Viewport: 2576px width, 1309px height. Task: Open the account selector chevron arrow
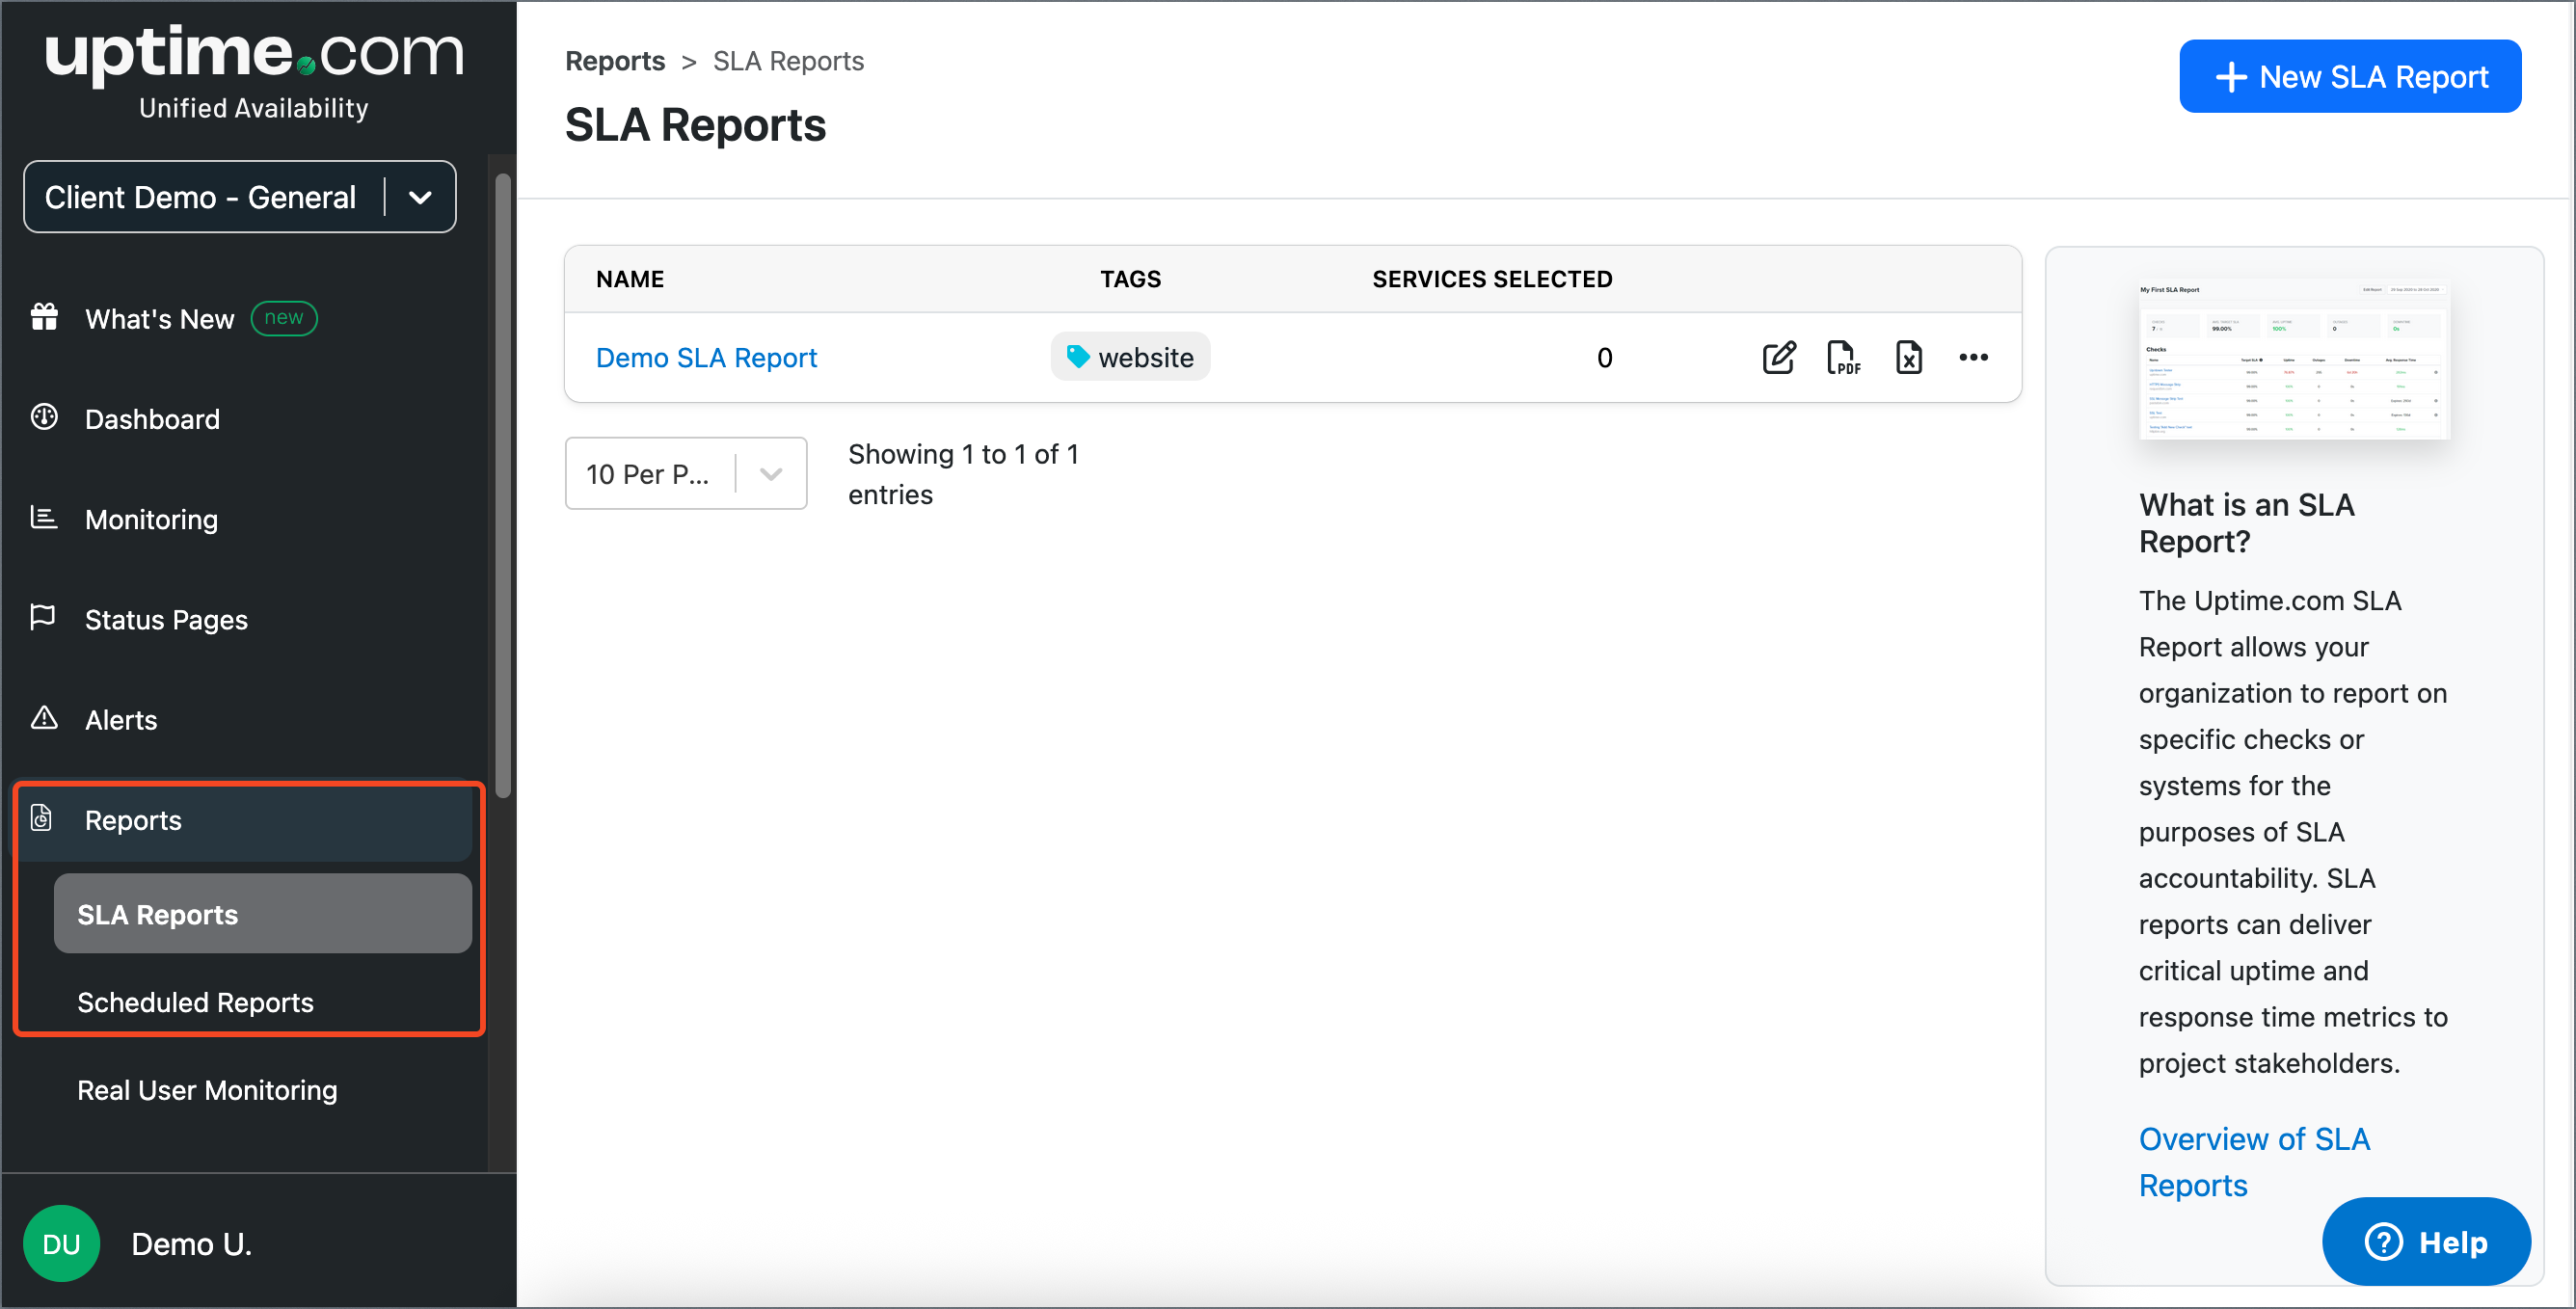[x=420, y=198]
